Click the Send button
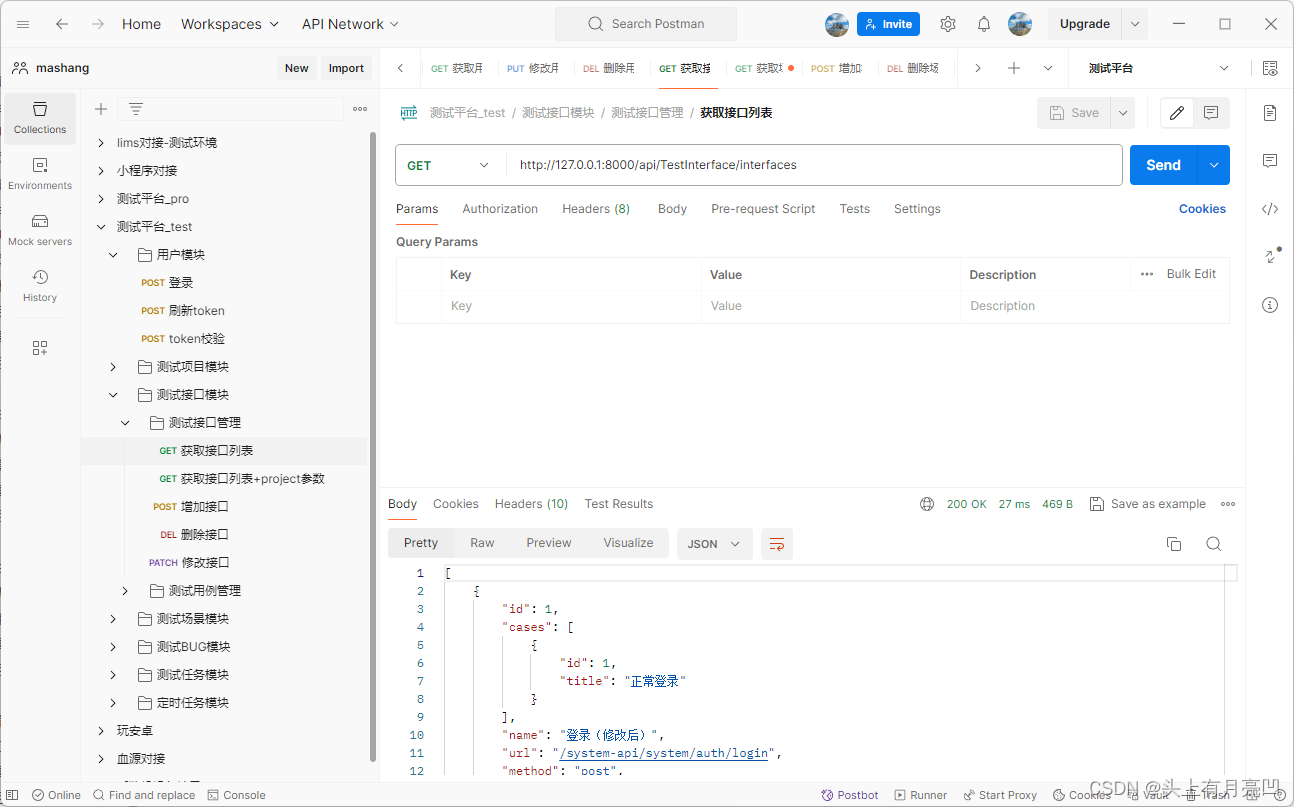The height and width of the screenshot is (807, 1294). point(1164,165)
